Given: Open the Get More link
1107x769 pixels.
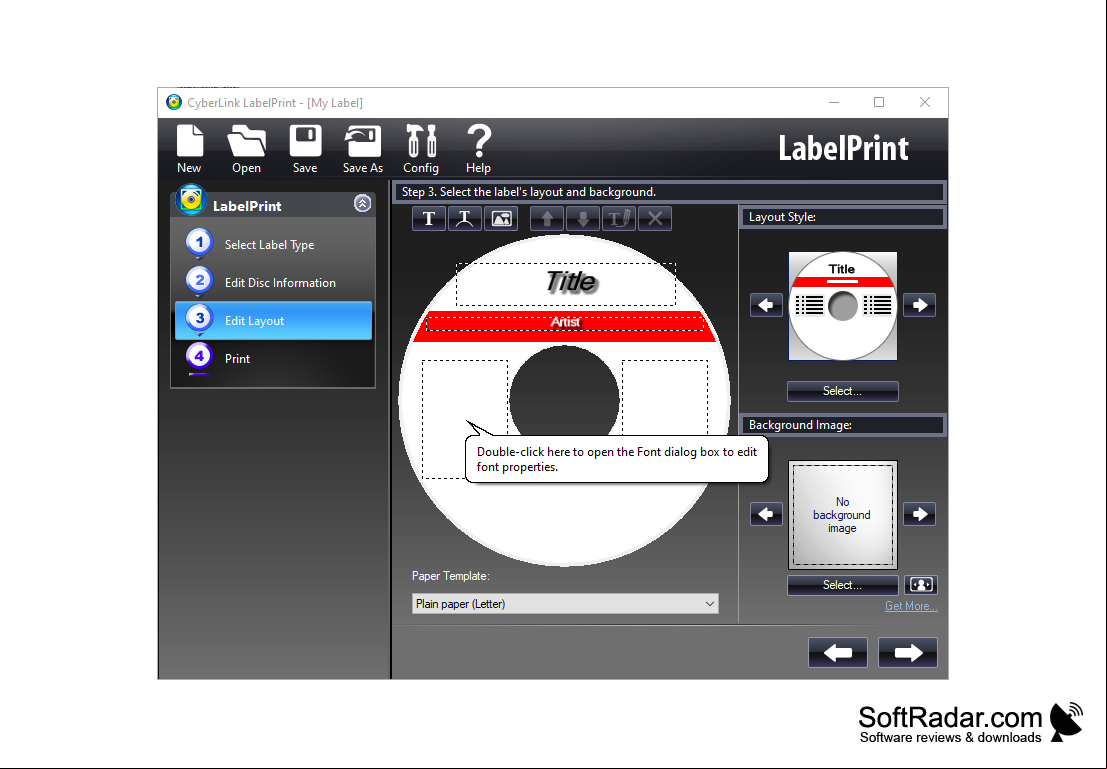Looking at the screenshot, I should point(911,606).
